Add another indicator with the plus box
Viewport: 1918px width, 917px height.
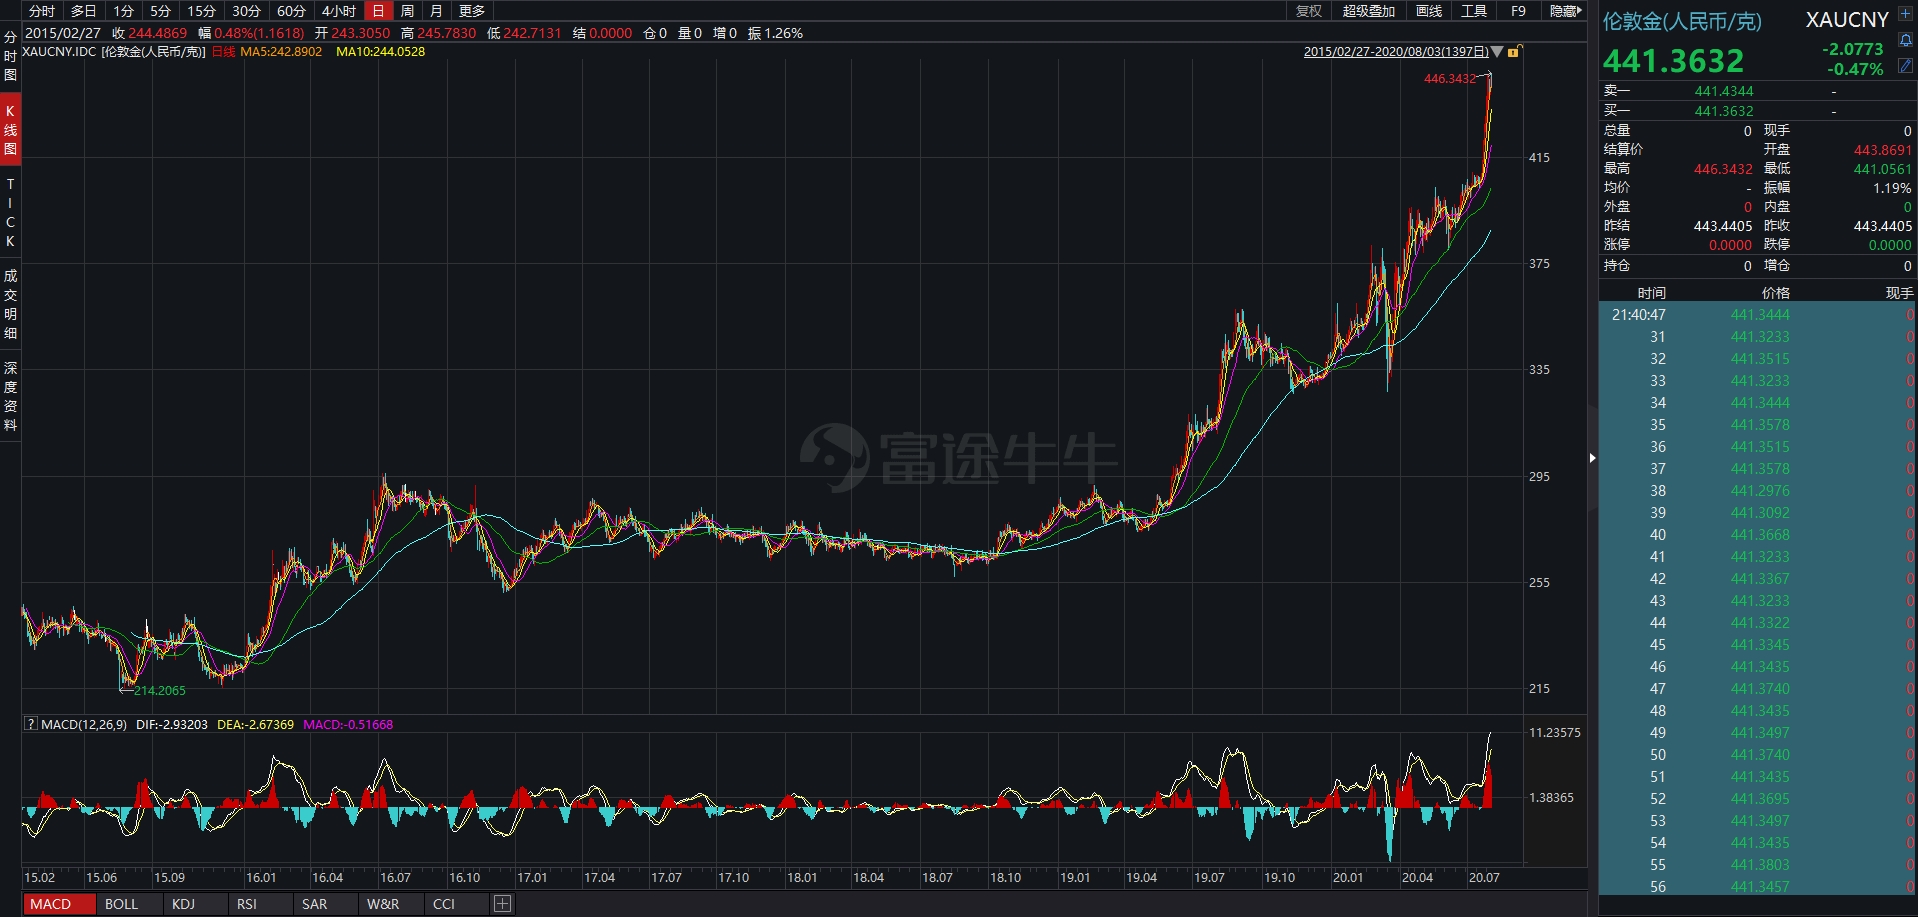pyautogui.click(x=502, y=904)
